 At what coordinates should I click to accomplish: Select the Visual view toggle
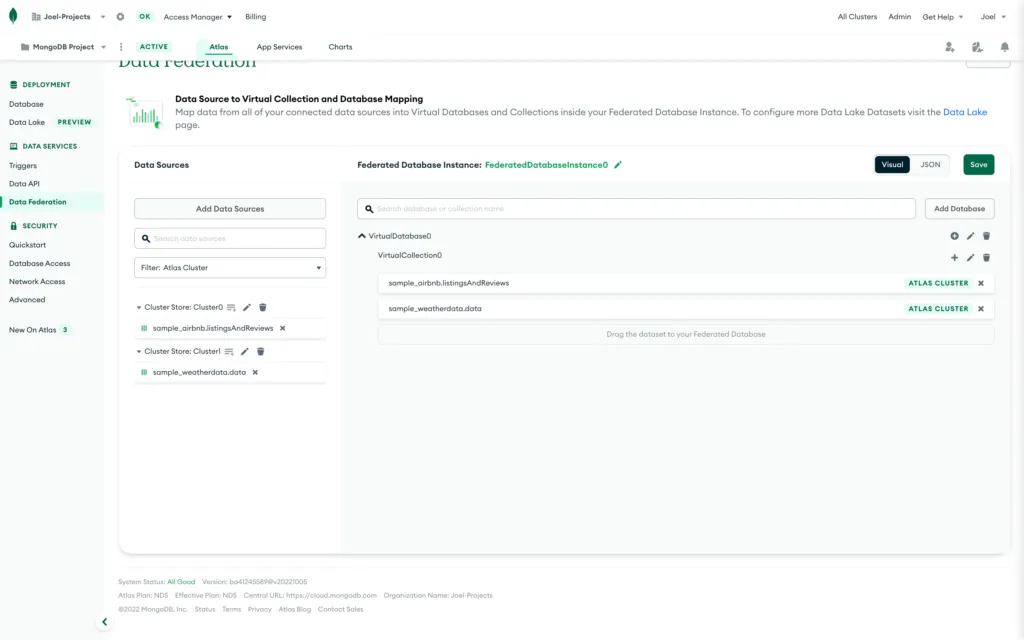click(892, 164)
